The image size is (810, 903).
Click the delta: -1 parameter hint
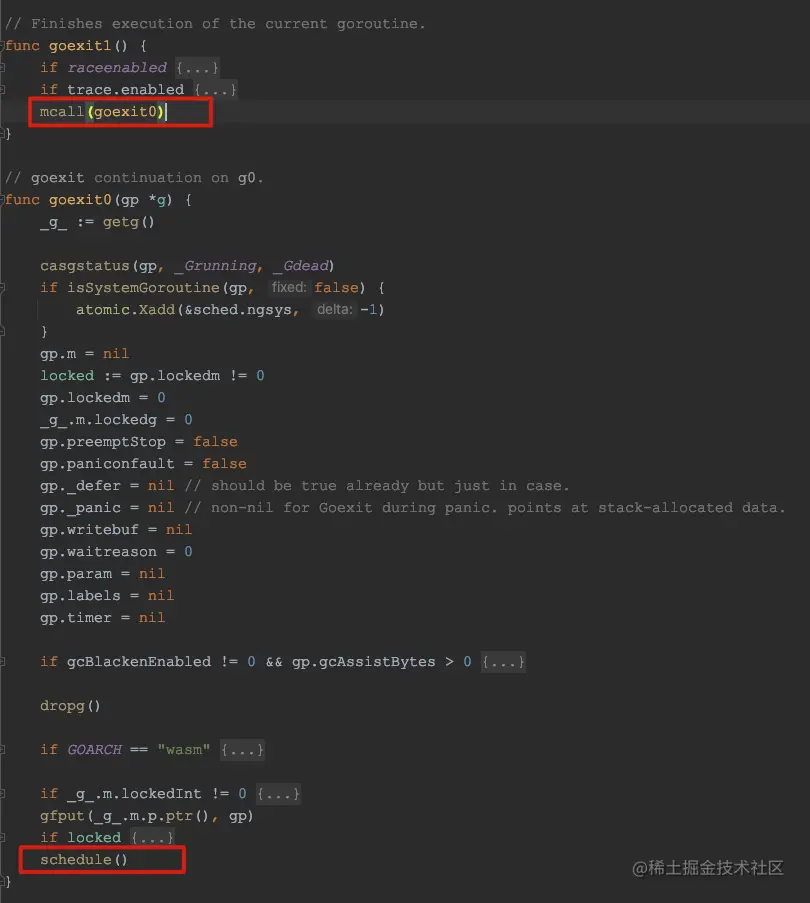tap(340, 309)
